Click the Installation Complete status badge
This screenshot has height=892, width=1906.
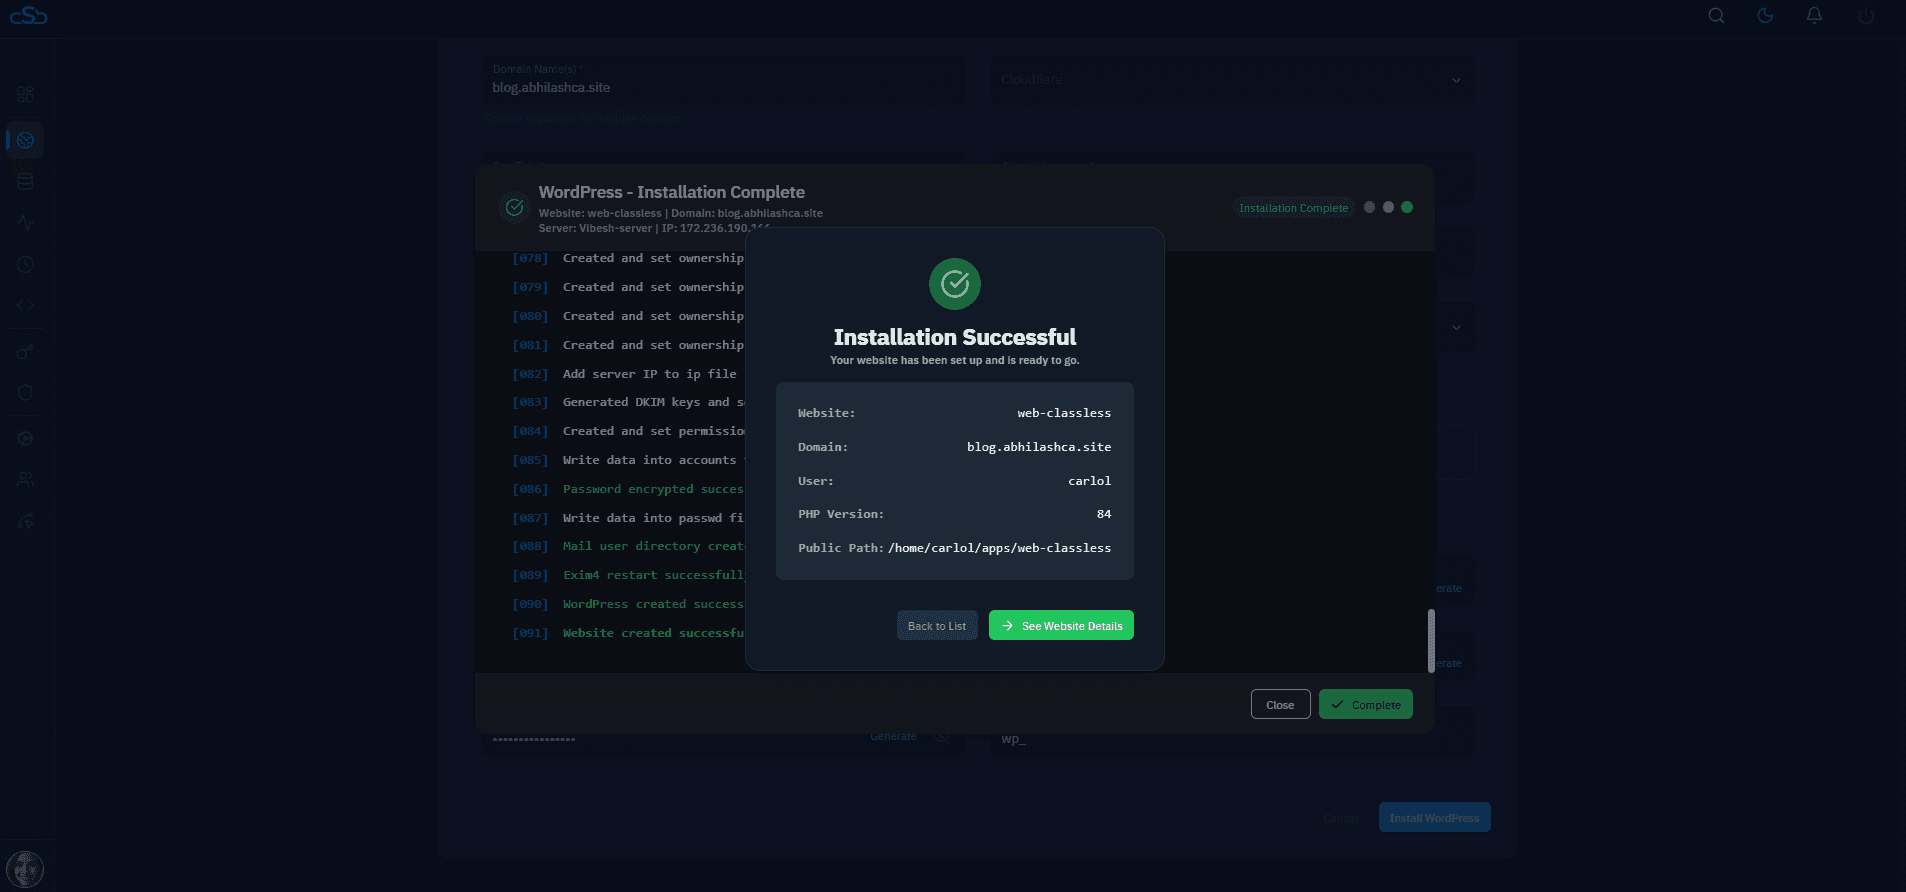(1293, 208)
